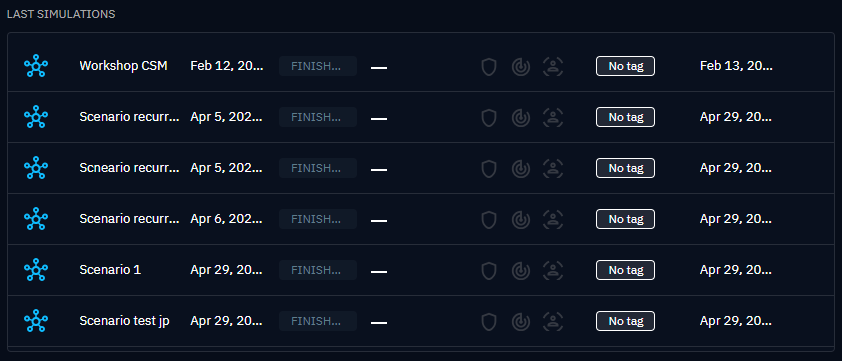Click the No tag badge for Scenario 1
This screenshot has height=361, width=842.
(x=626, y=270)
